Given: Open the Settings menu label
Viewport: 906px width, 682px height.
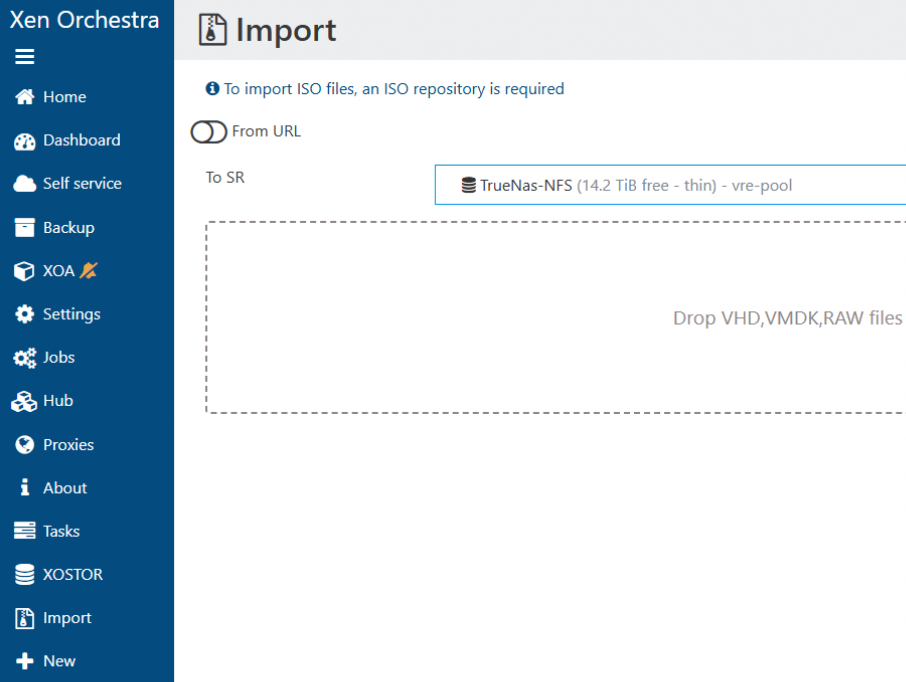Looking at the screenshot, I should click(x=72, y=314).
